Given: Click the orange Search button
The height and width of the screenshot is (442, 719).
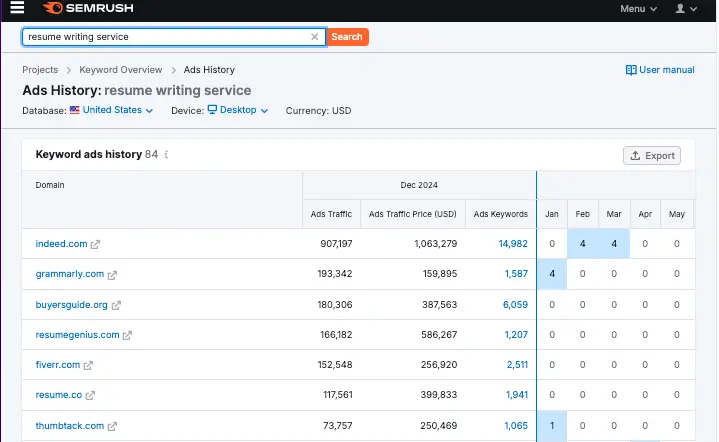Looking at the screenshot, I should point(347,37).
